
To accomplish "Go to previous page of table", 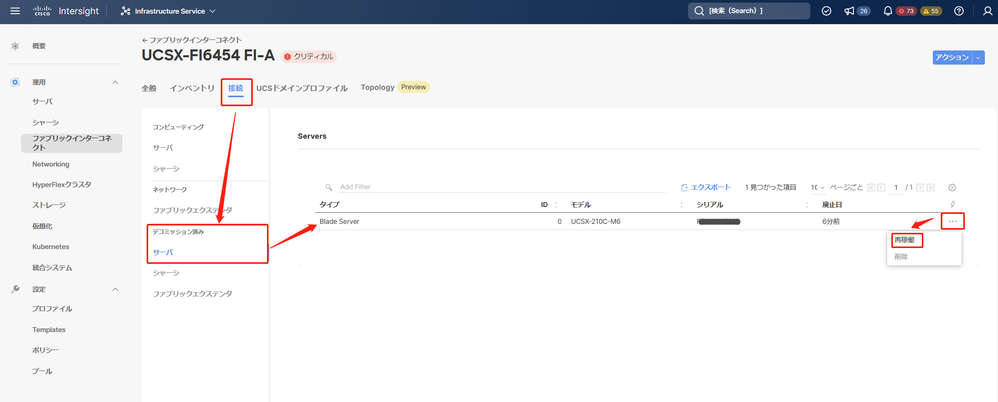I will pyautogui.click(x=881, y=188).
